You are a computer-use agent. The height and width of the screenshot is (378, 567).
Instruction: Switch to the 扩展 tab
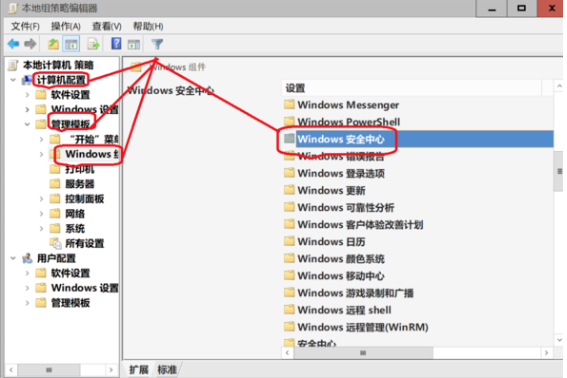139,370
